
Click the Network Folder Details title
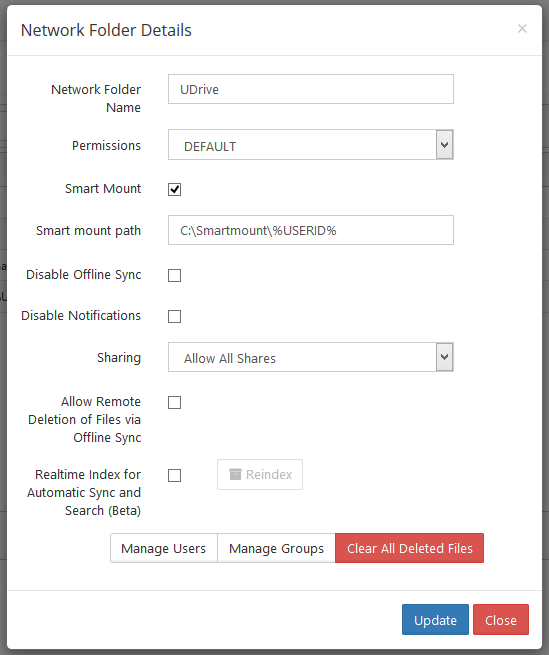106,30
